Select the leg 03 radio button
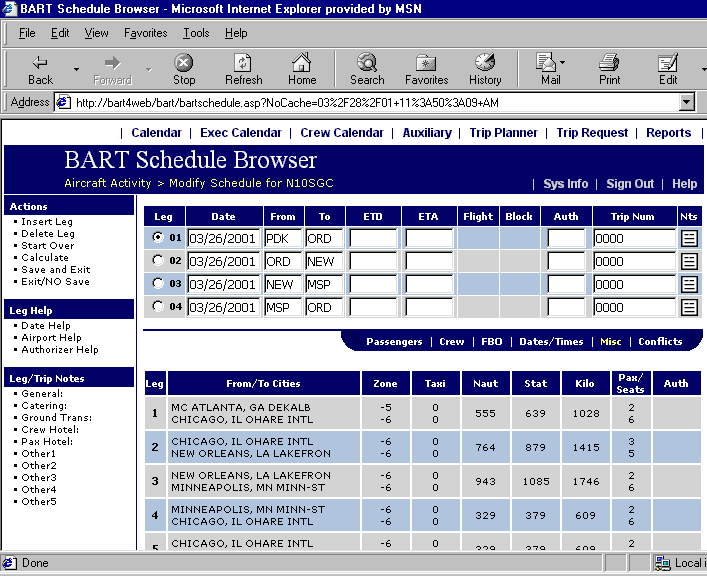This screenshot has width=707, height=576. coord(156,284)
